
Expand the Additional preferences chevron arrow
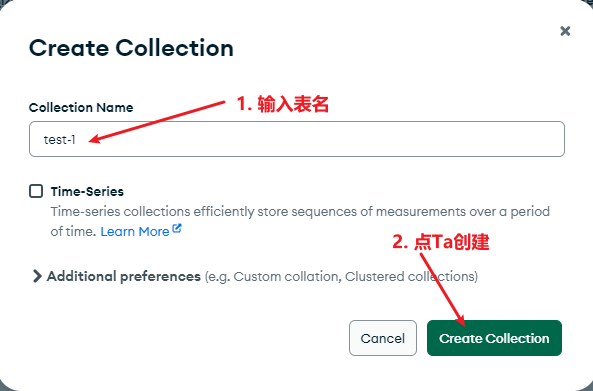[x=37, y=276]
